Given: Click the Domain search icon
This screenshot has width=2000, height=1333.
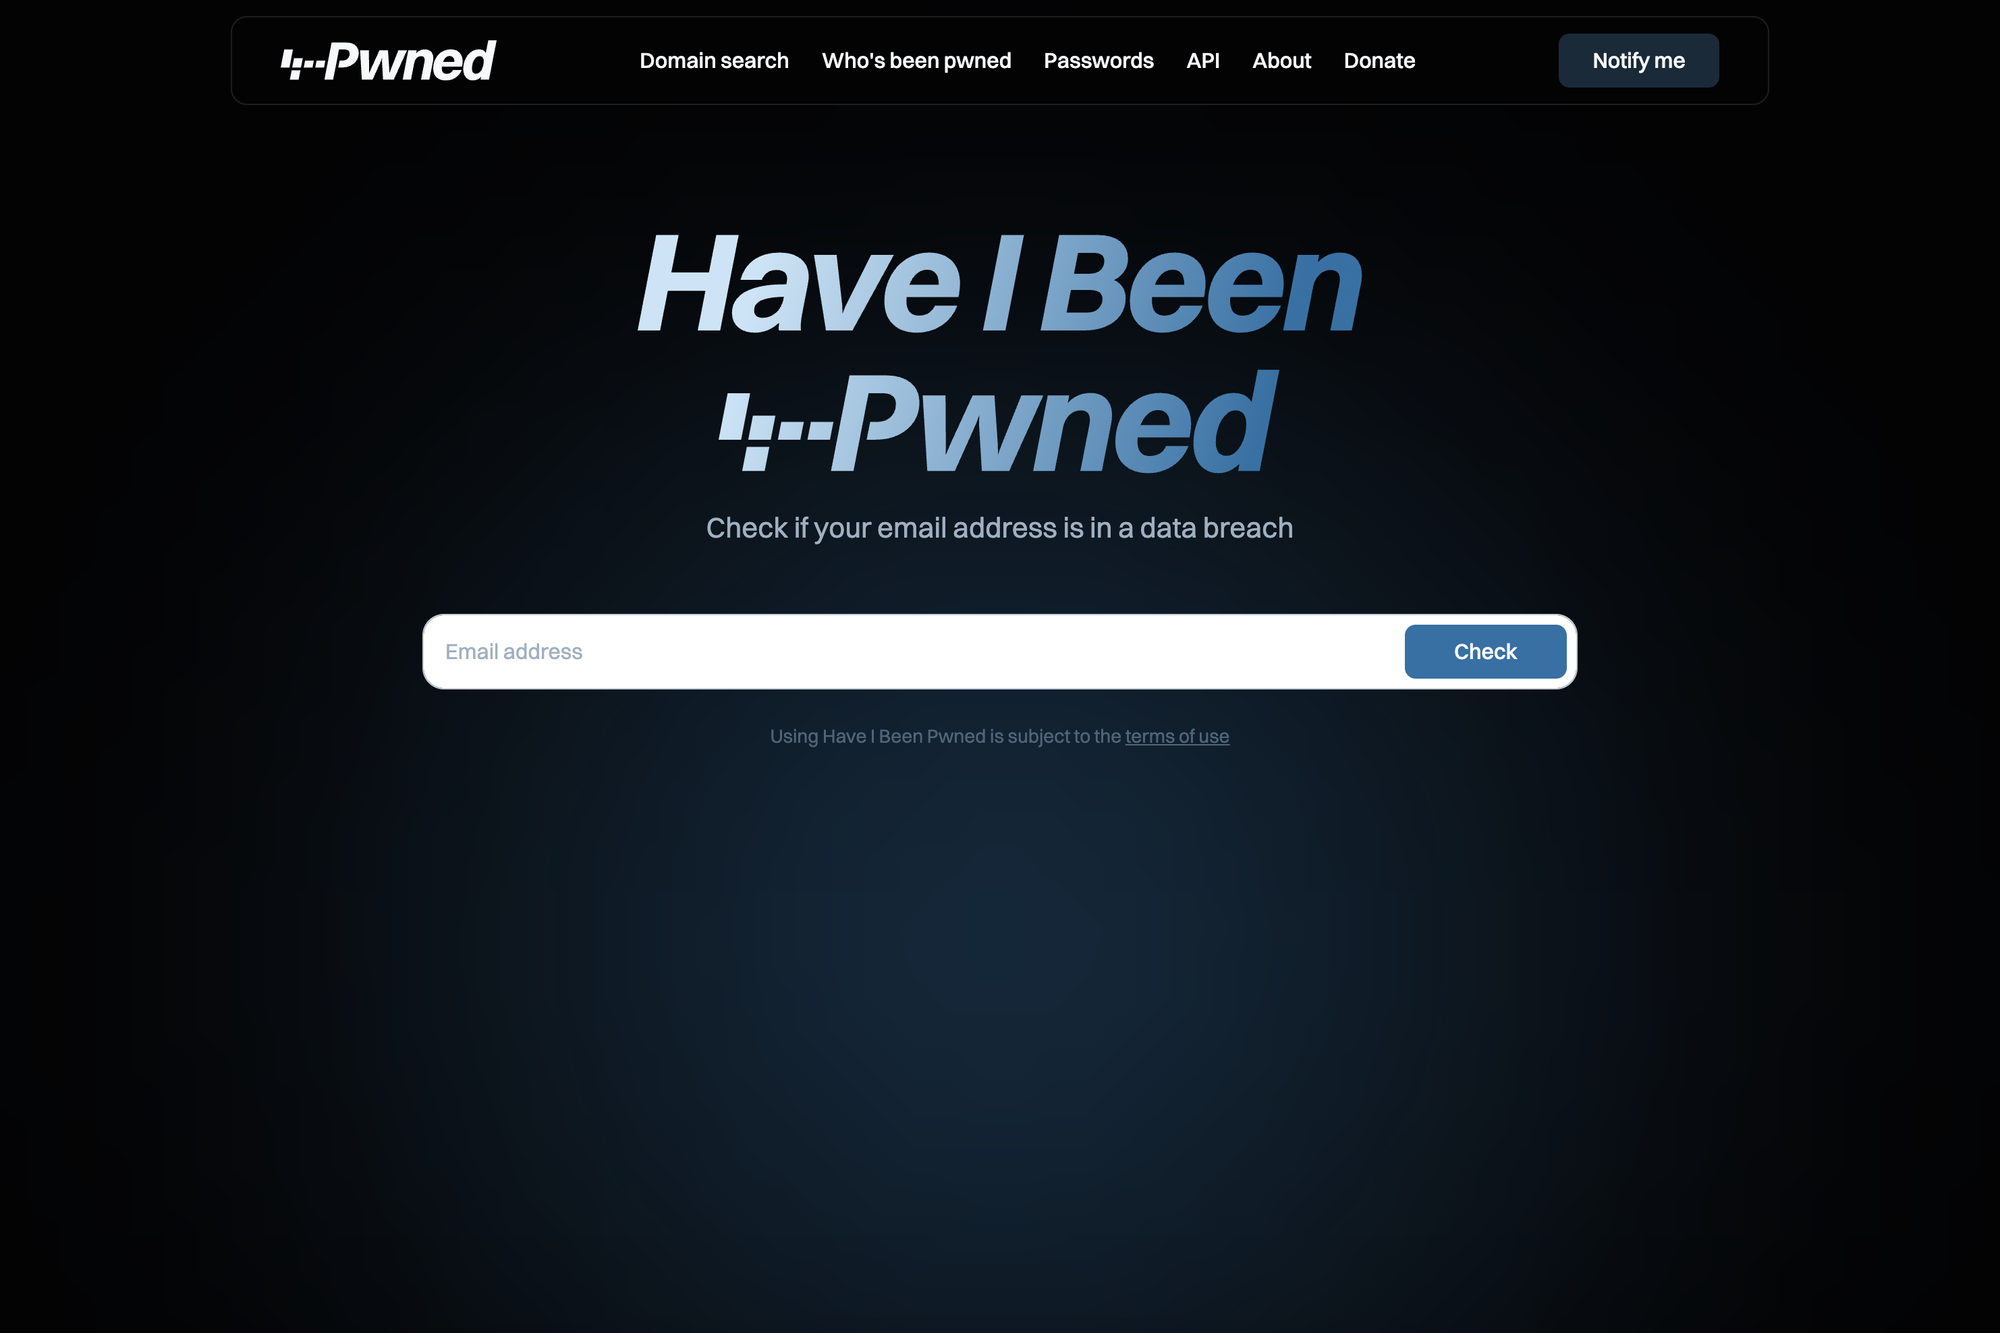Looking at the screenshot, I should 714,60.
